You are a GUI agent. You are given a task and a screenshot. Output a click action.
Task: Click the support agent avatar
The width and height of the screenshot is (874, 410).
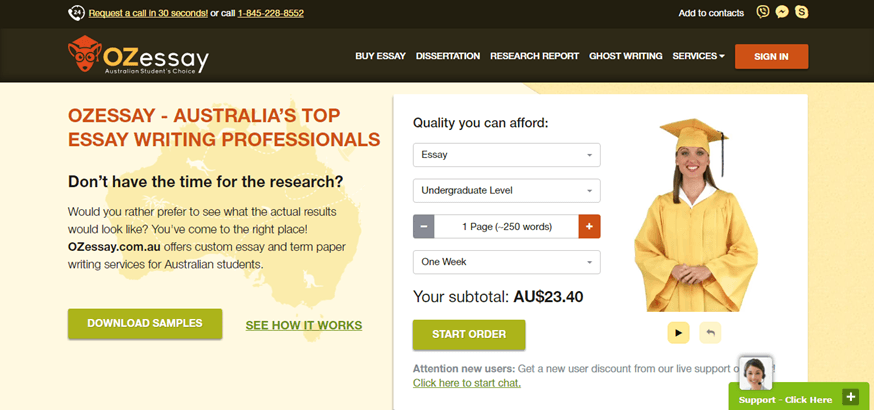pos(755,373)
